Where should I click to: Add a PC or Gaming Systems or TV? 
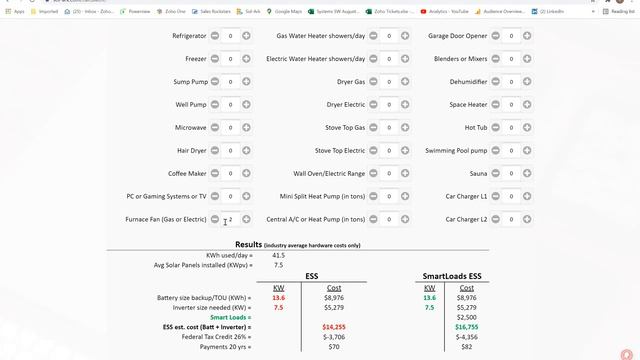pos(246,196)
